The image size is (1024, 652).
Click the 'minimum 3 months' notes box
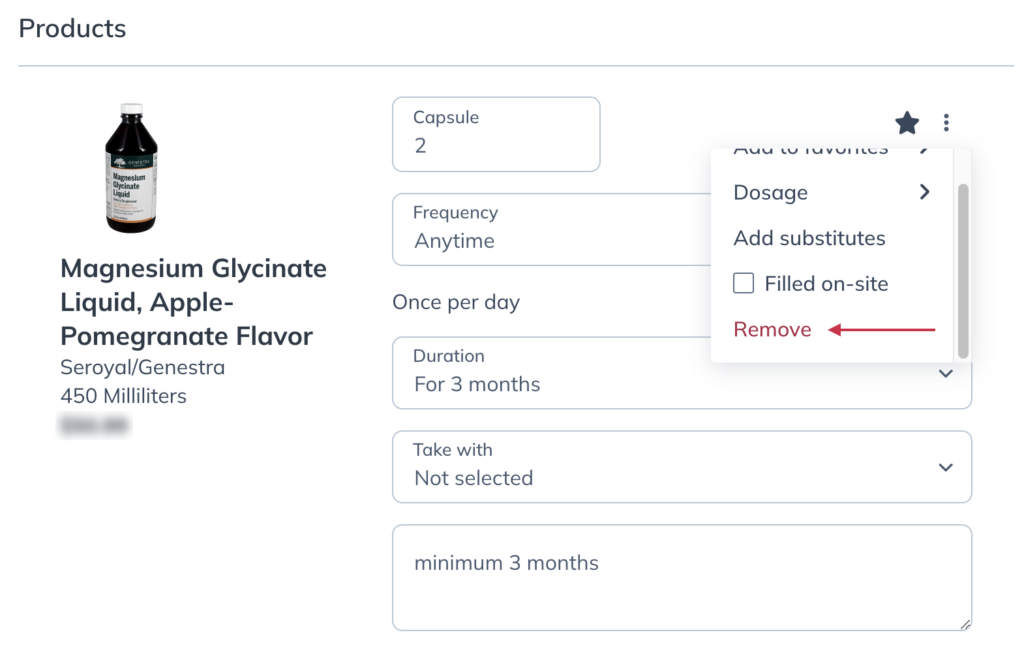click(682, 578)
